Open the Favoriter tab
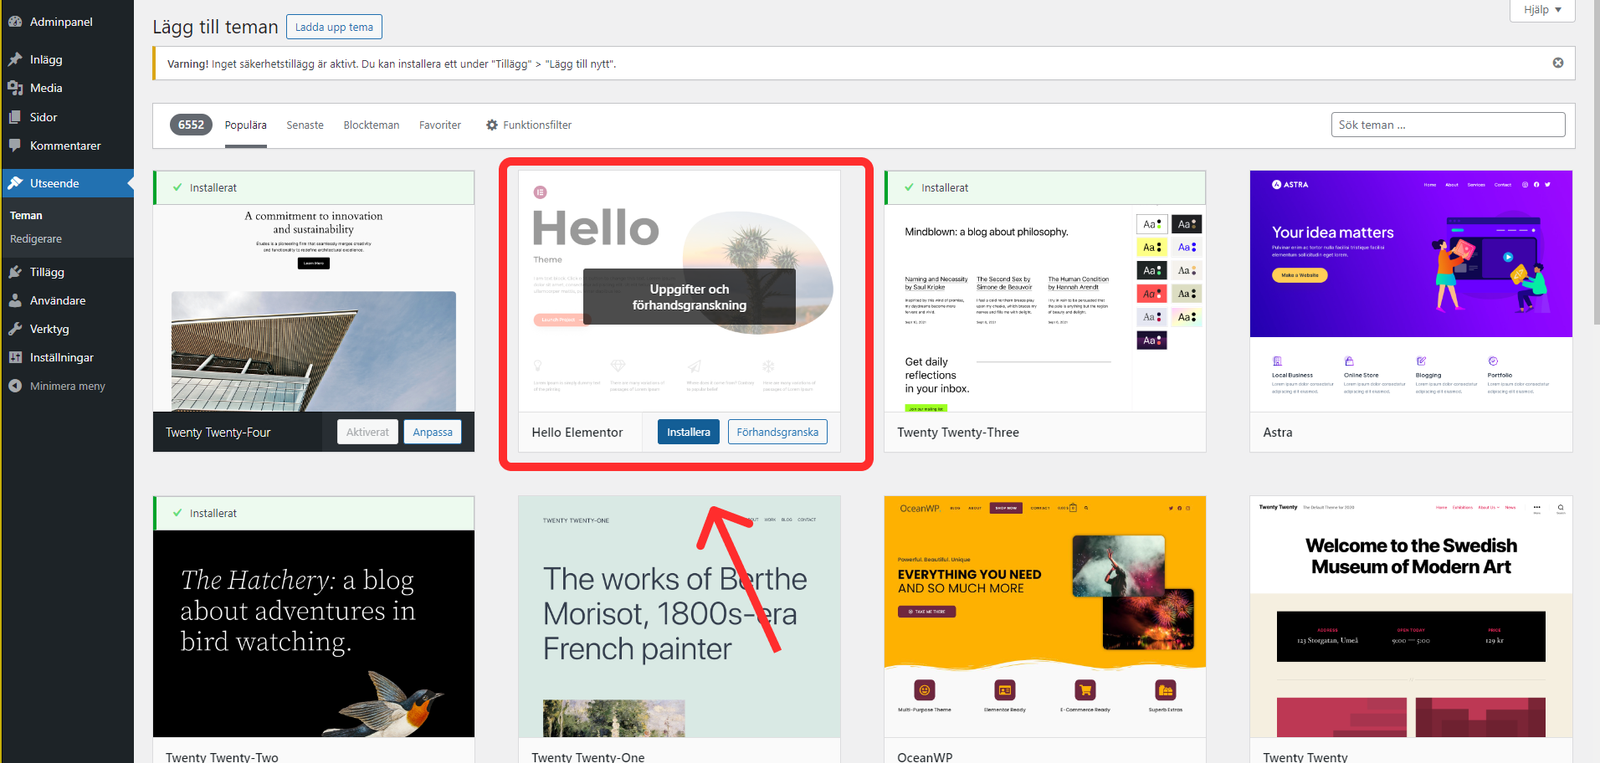The image size is (1600, 763). coord(440,125)
